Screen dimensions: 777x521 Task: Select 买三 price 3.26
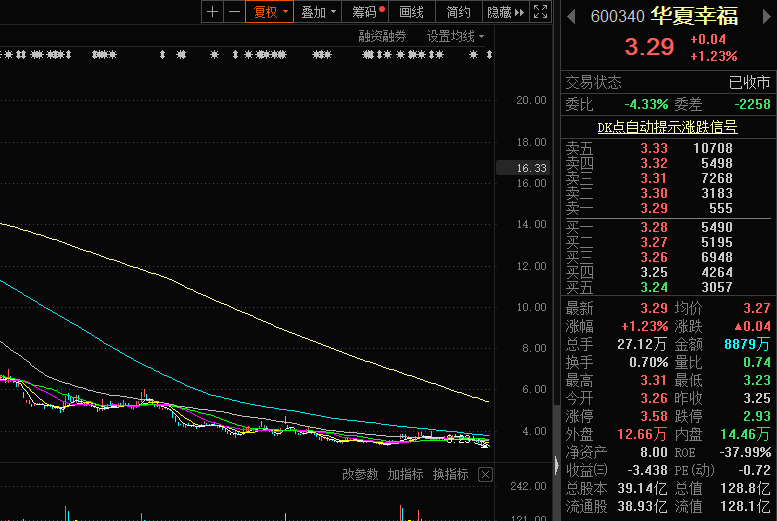(x=654, y=257)
